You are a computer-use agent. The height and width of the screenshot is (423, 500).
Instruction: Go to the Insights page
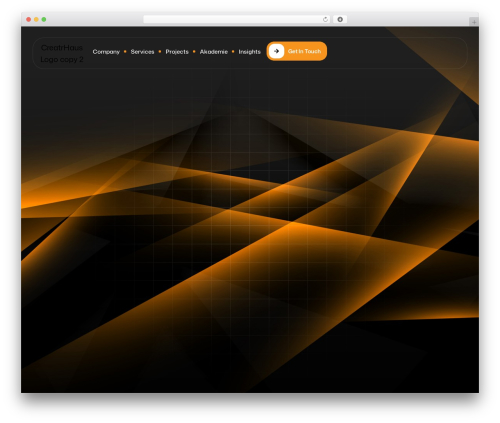pyautogui.click(x=249, y=52)
